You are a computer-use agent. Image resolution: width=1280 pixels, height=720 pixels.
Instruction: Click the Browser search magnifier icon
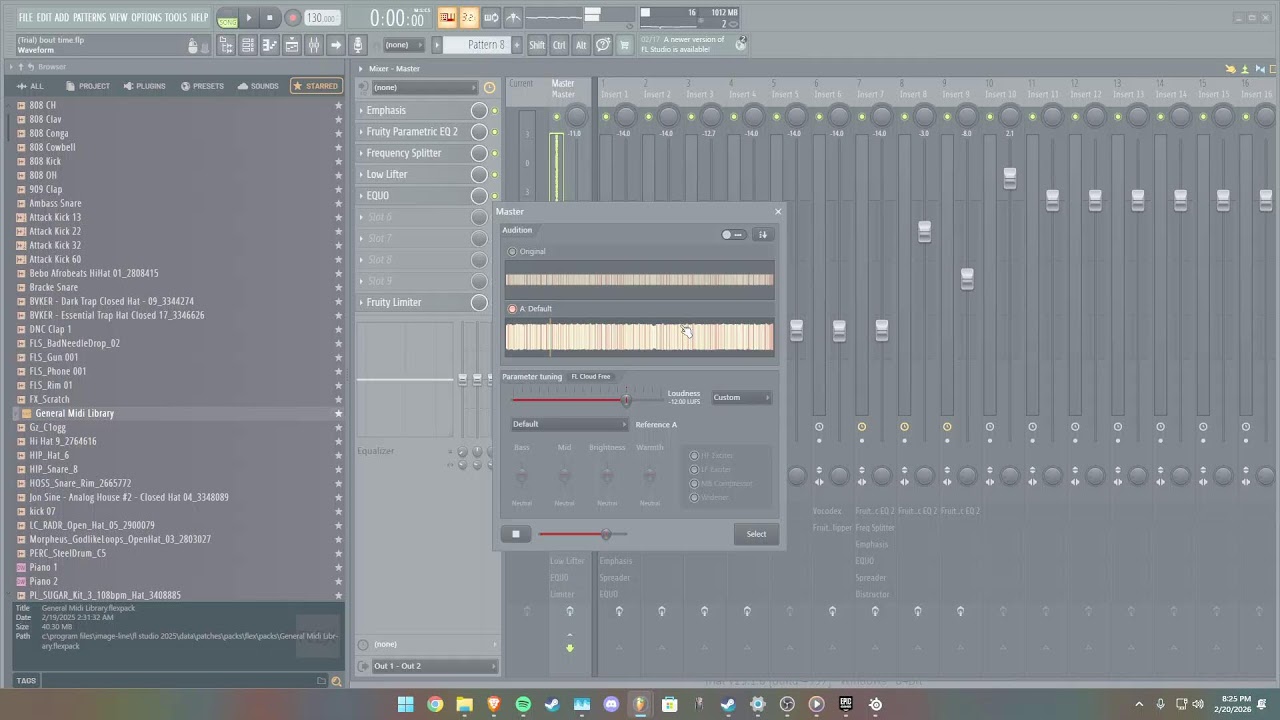coord(336,681)
